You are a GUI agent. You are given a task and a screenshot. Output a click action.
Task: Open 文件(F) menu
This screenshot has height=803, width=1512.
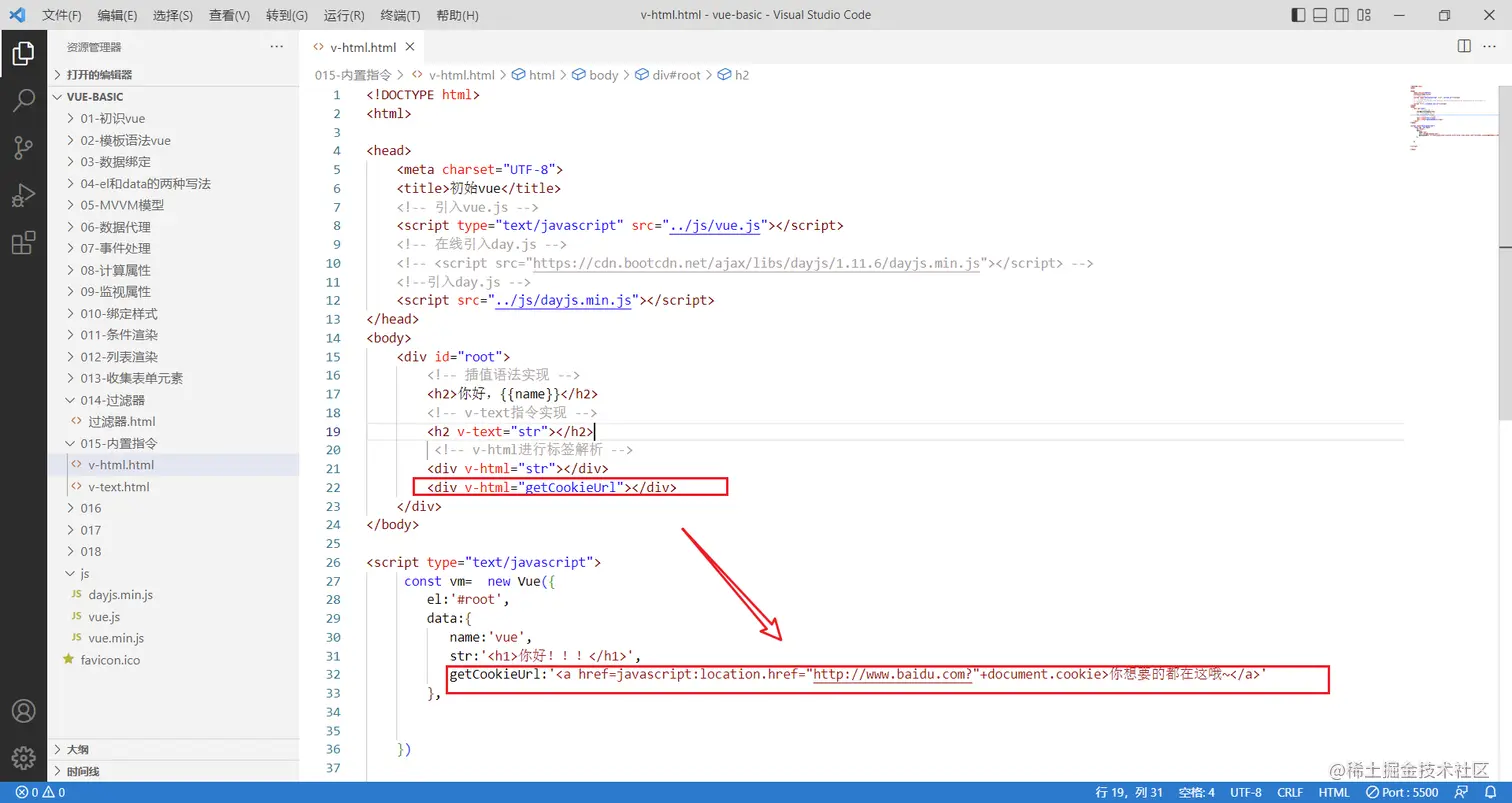pos(62,15)
